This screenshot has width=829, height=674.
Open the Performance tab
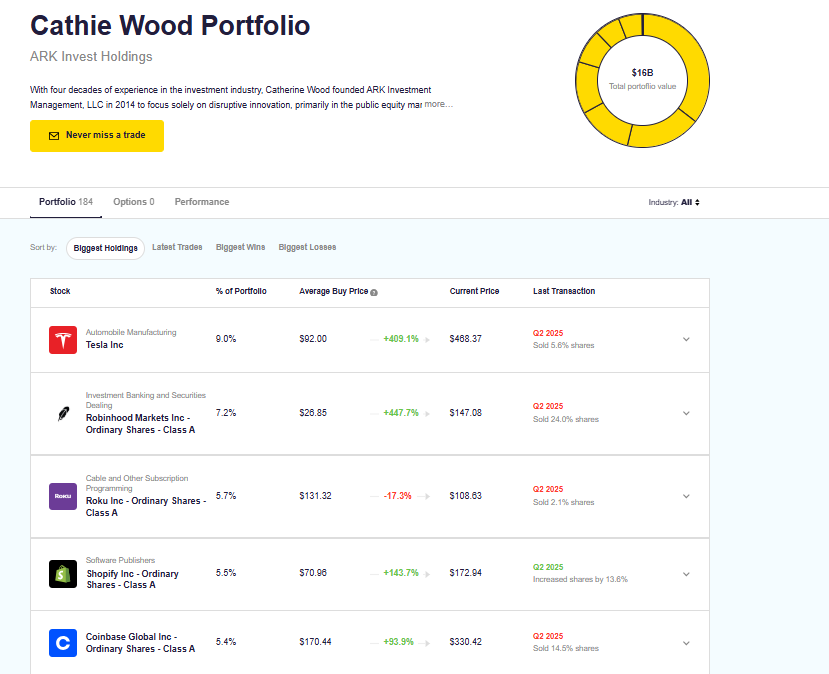tap(202, 202)
